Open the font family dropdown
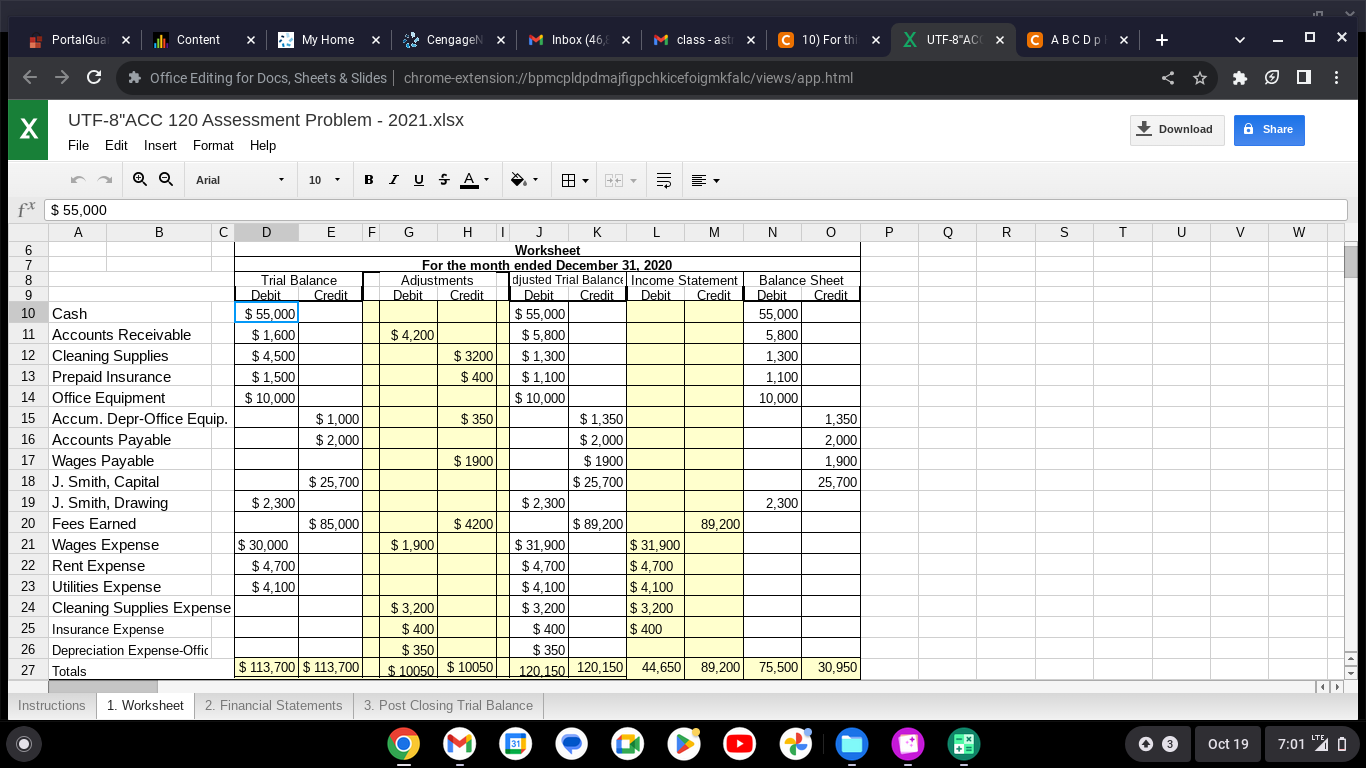The width and height of the screenshot is (1366, 768). coord(240,180)
